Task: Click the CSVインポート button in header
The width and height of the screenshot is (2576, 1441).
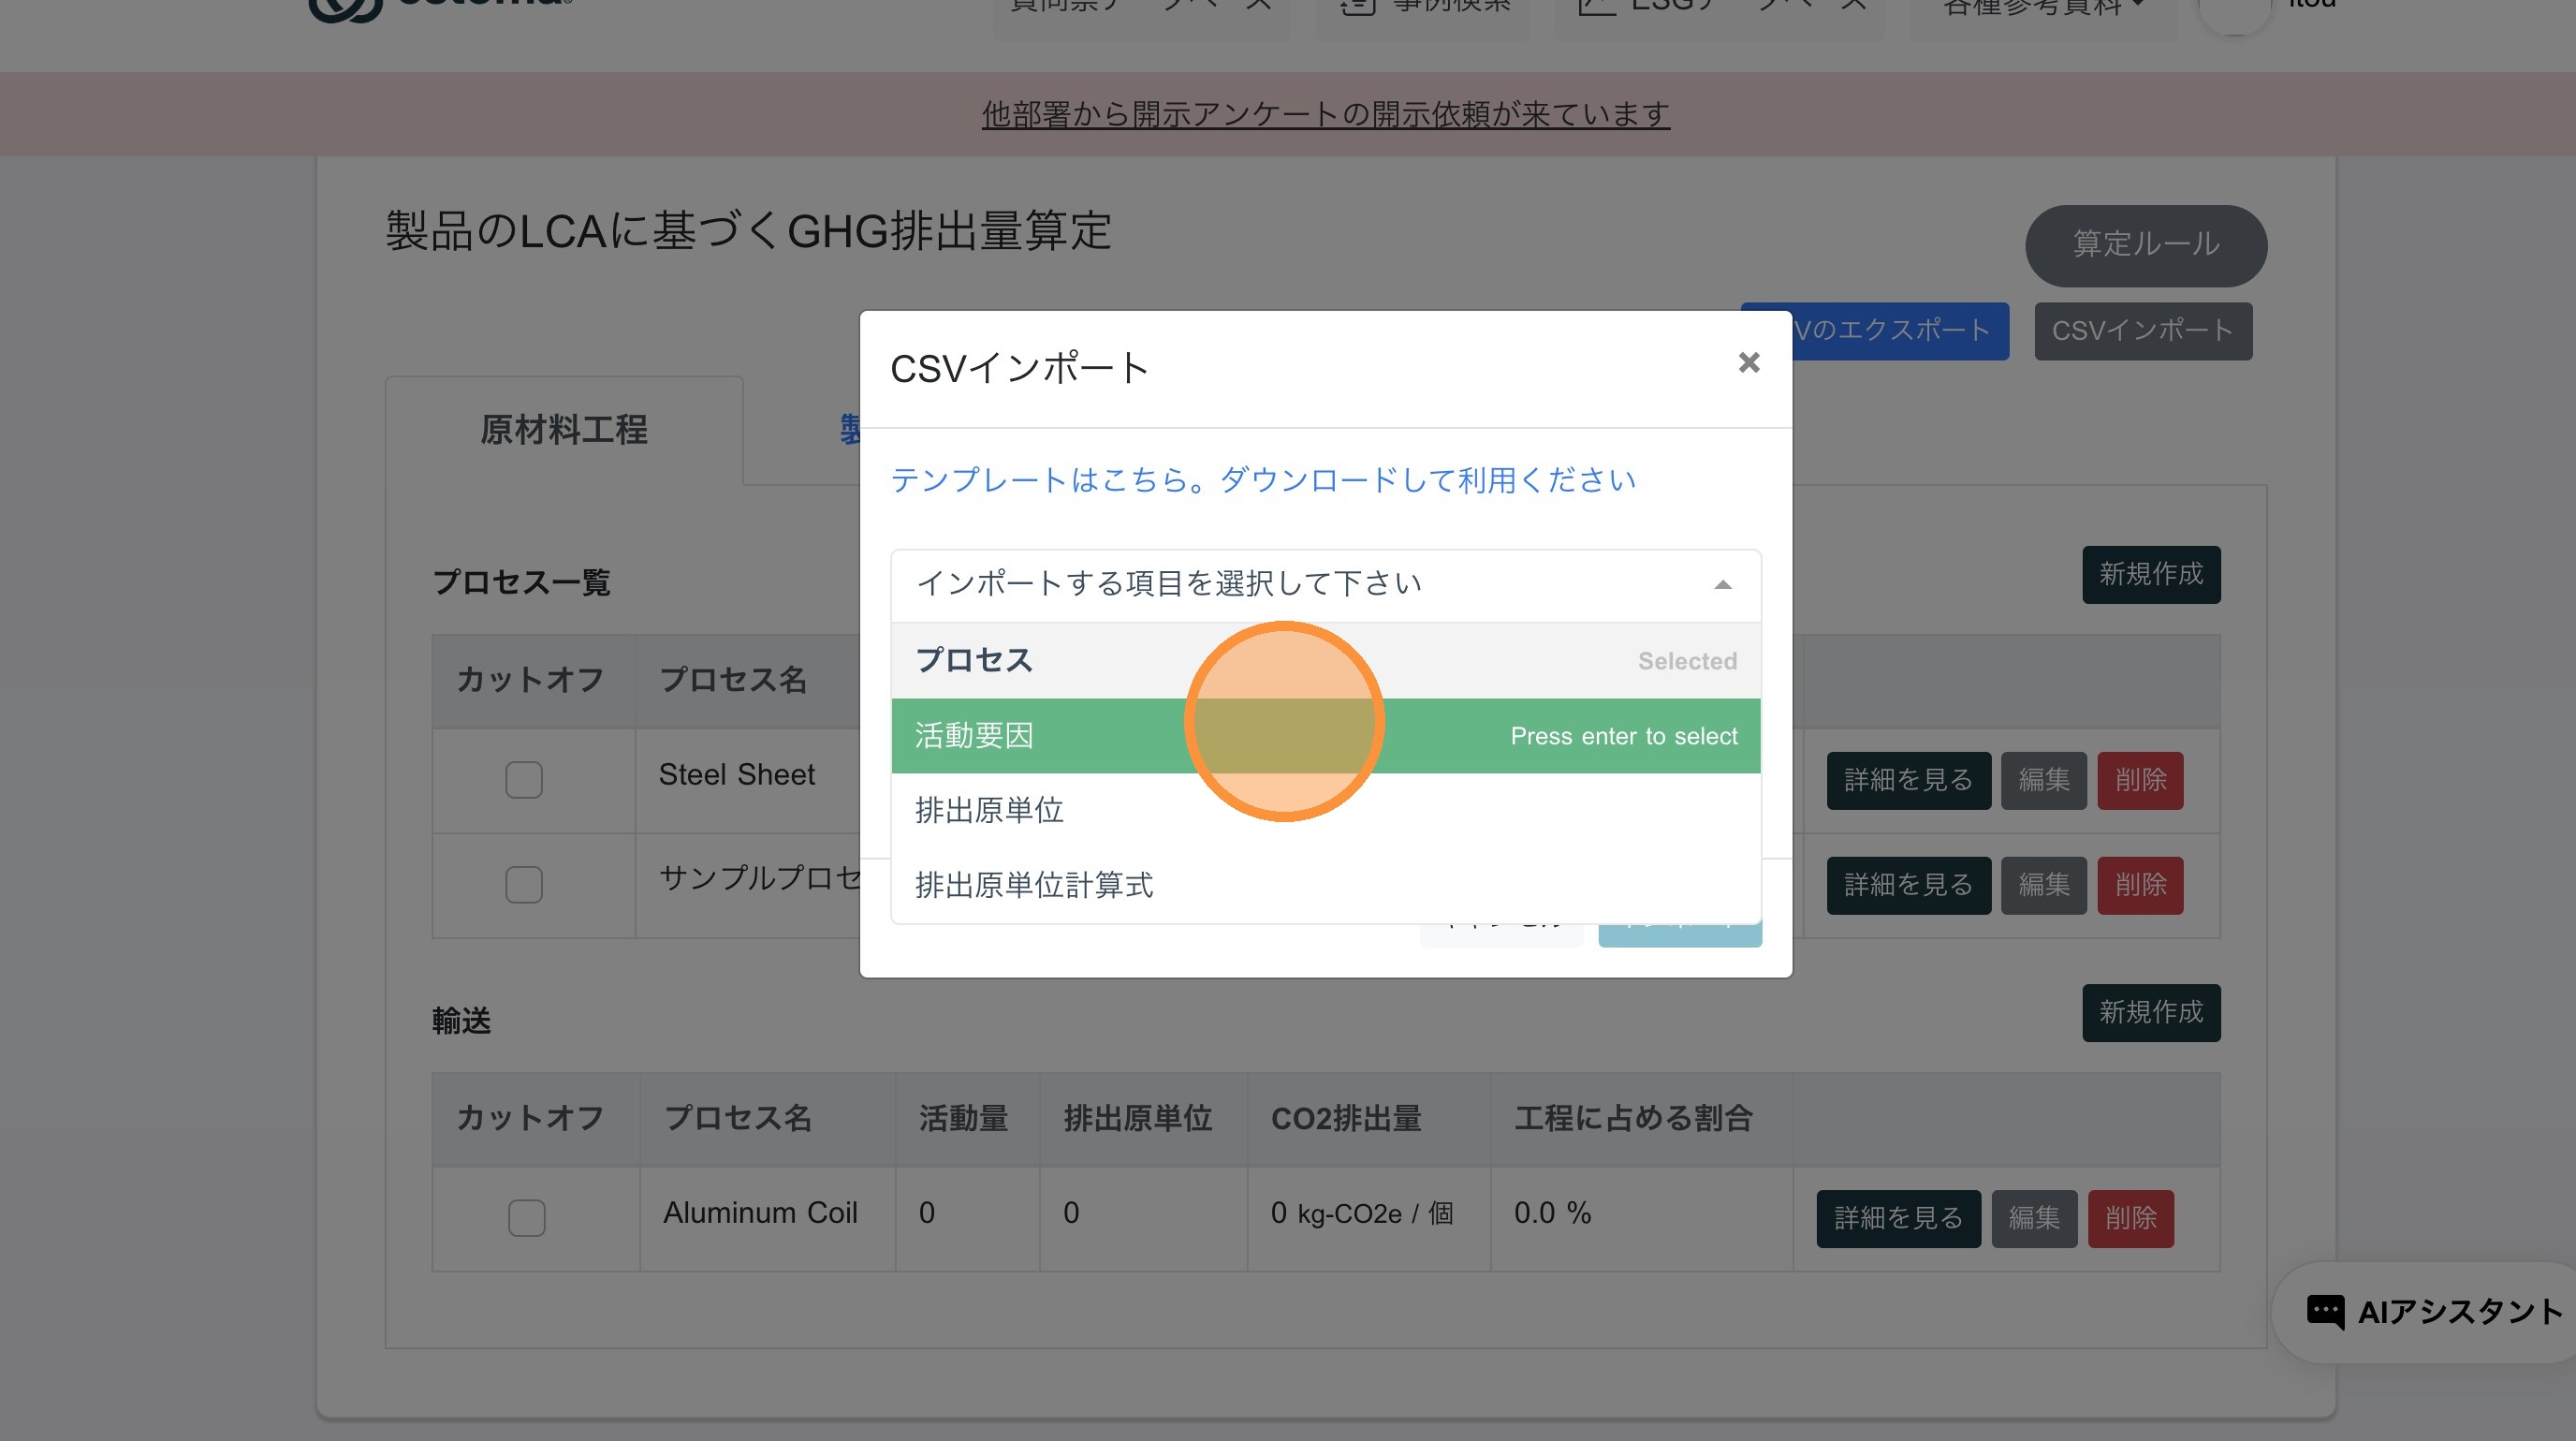Action: pos(2142,331)
